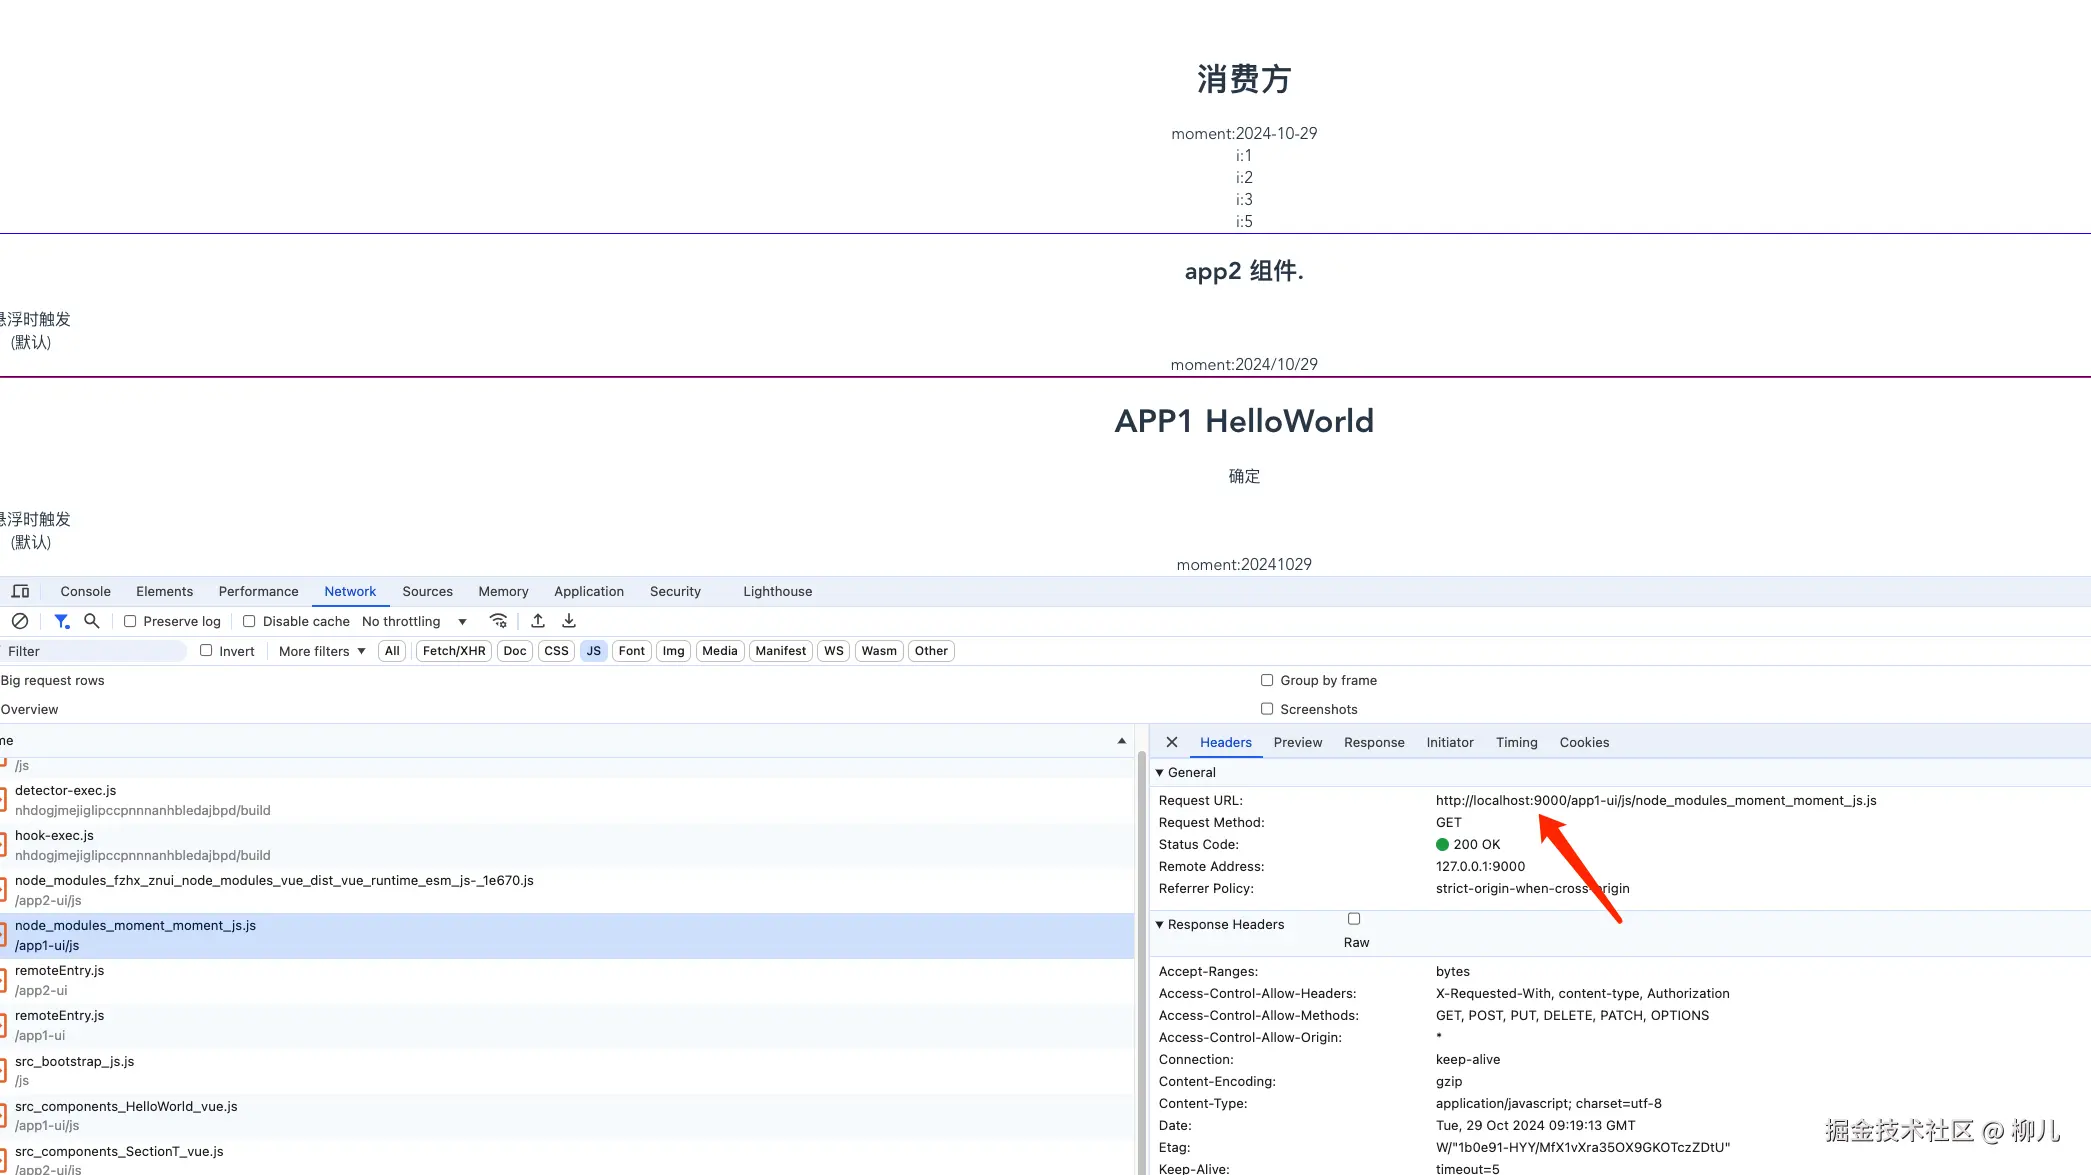This screenshot has height=1175, width=2091.
Task: Open the Preview tab of request
Action: 1297,742
